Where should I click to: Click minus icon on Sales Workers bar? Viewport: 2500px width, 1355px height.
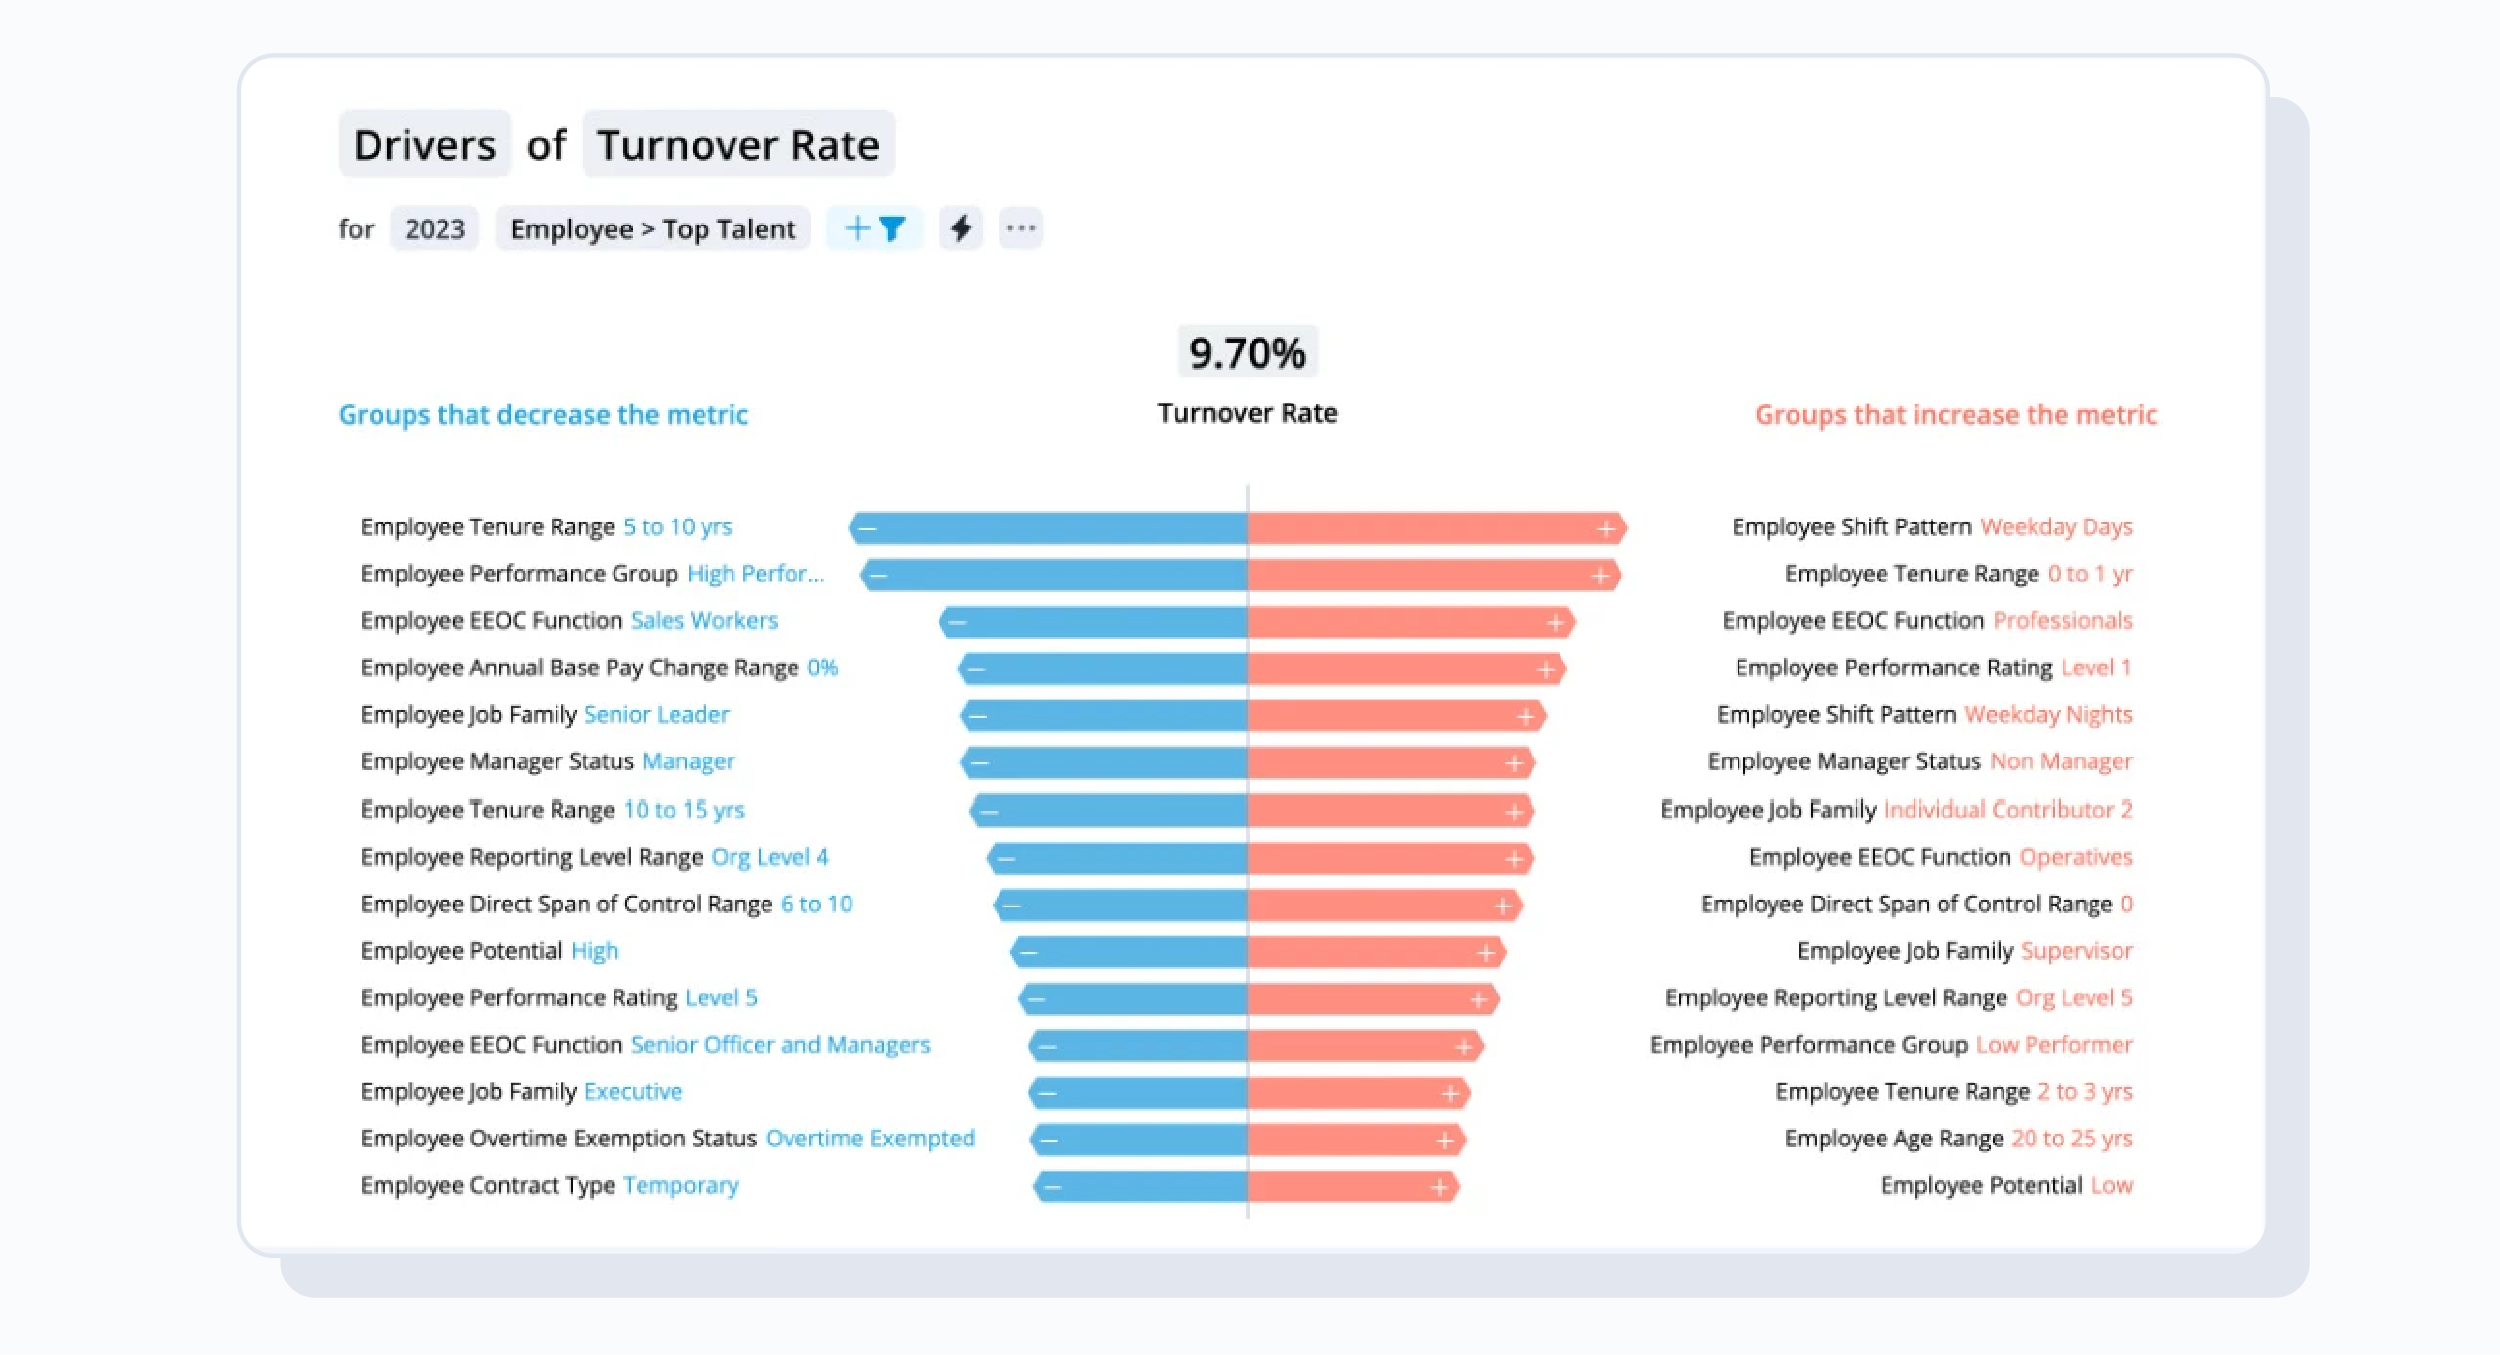tap(957, 622)
